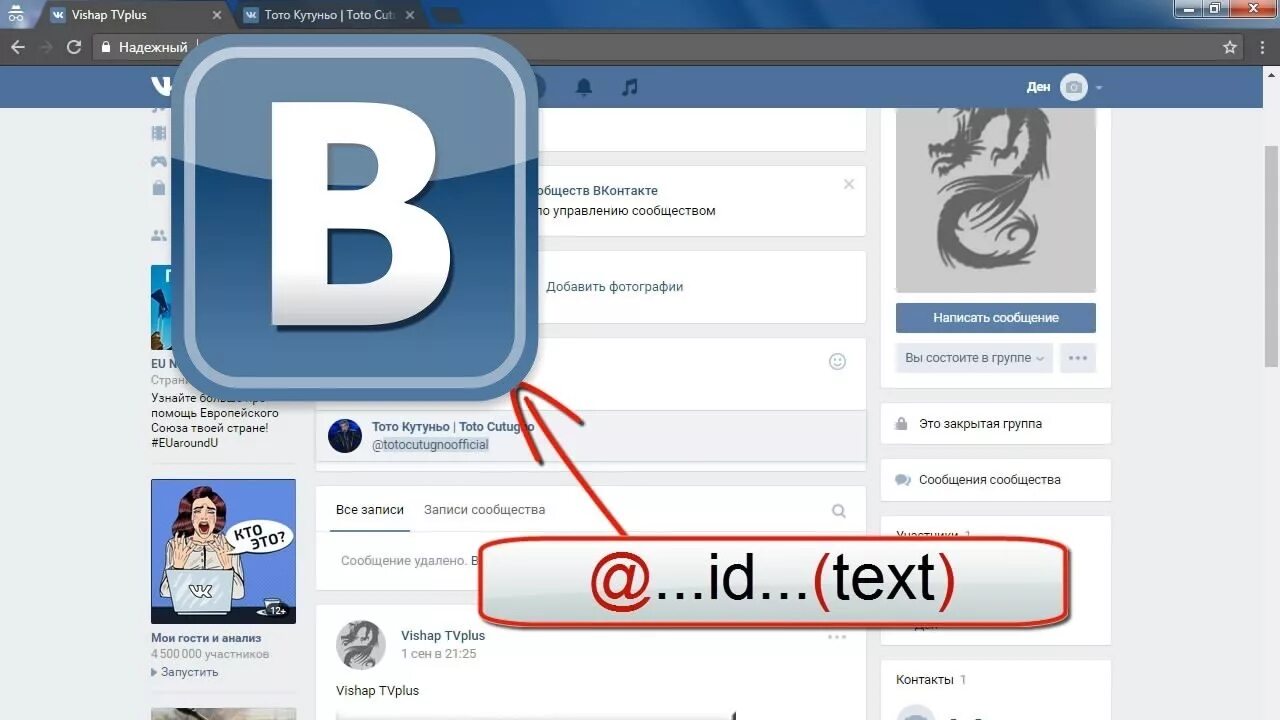Click the 4 500 000 участников text
Image resolution: width=1280 pixels, height=720 pixels.
[x=210, y=655]
